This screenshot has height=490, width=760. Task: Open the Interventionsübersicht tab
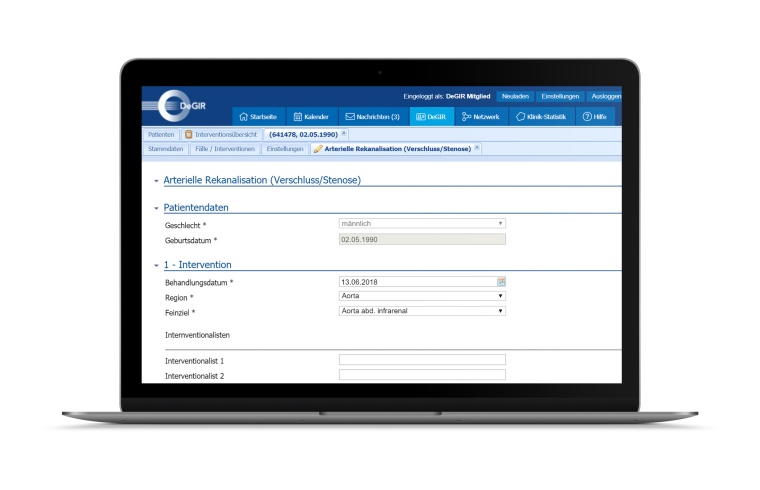(x=221, y=133)
